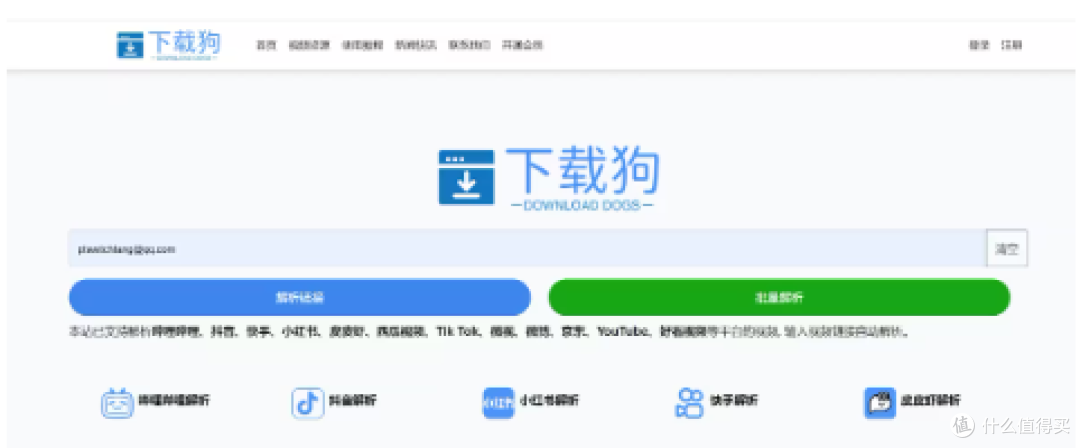1080x448 pixels.
Task: Click the 清空 button beside the input
Action: pos(1007,249)
